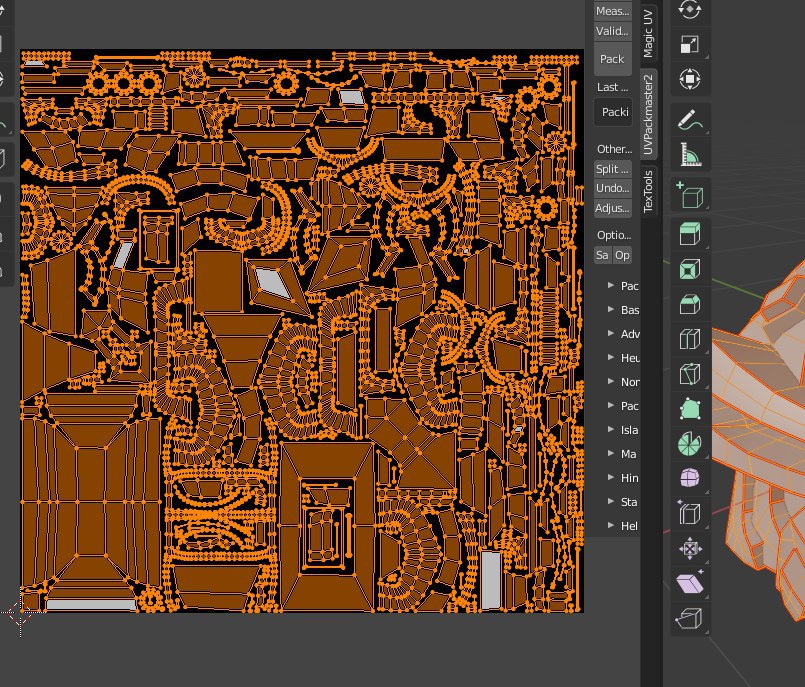Select the Measure ruler tool
805x687 pixels.
tap(689, 155)
